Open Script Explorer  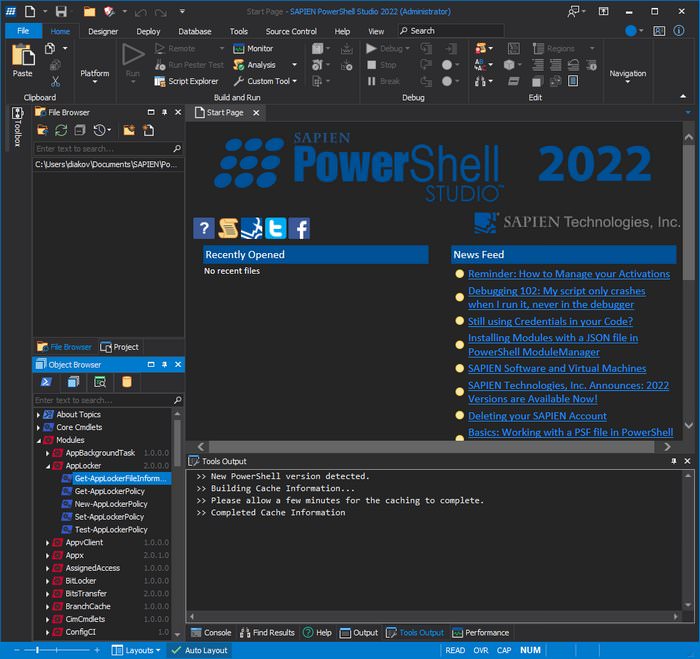click(x=186, y=81)
